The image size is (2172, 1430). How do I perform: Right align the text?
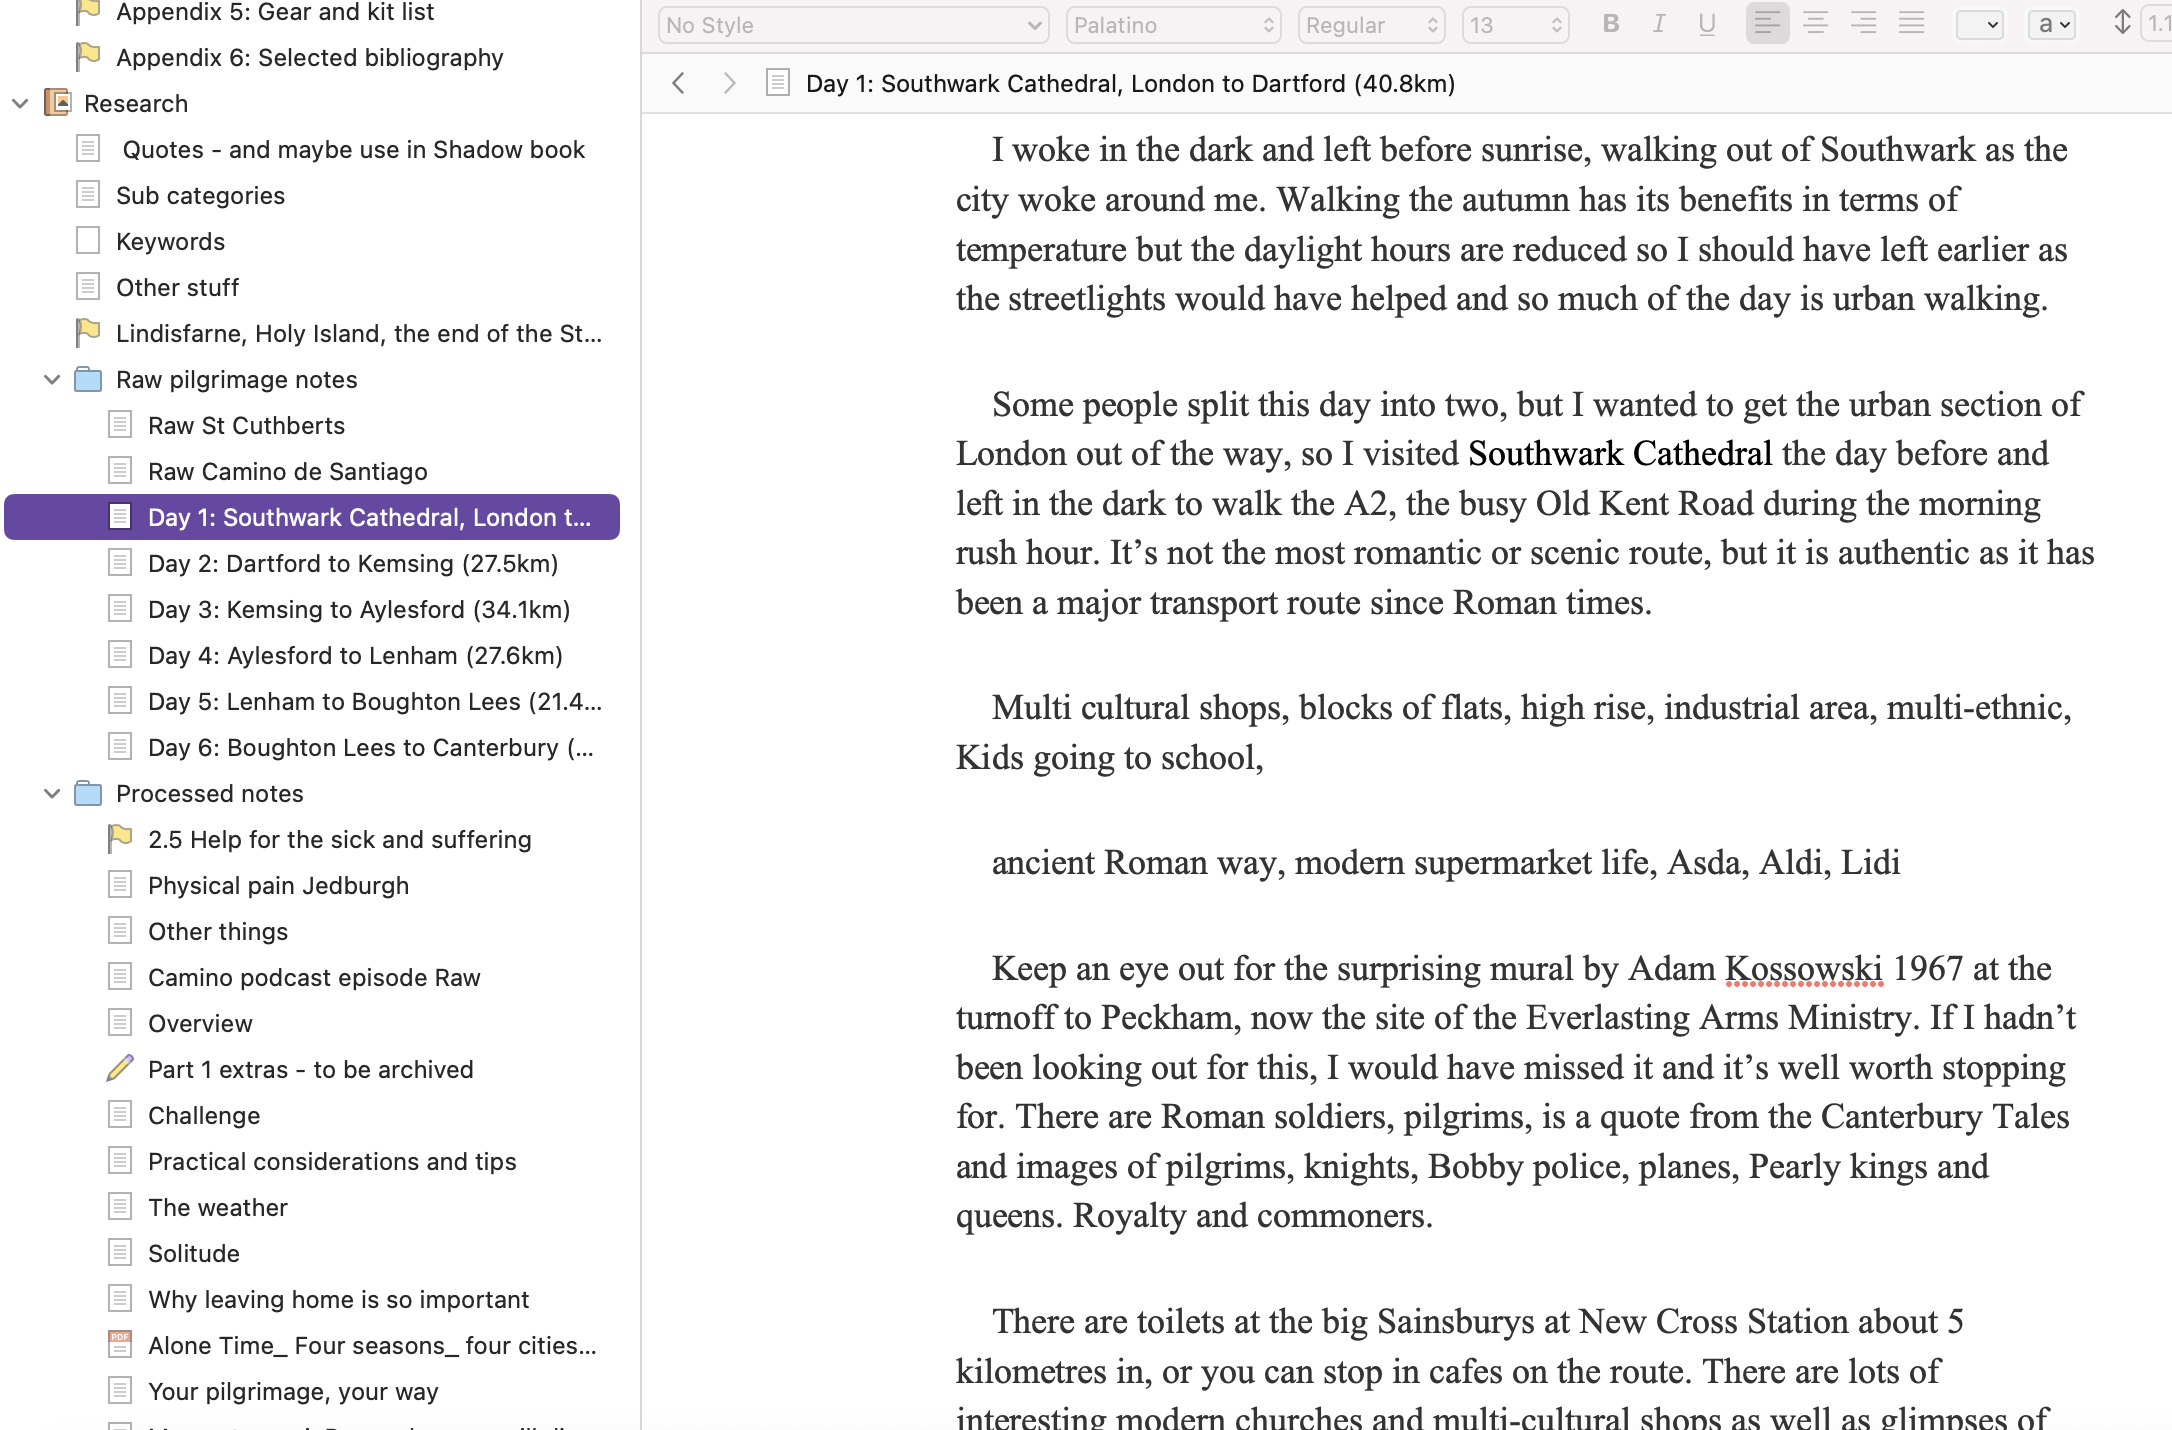tap(1863, 24)
